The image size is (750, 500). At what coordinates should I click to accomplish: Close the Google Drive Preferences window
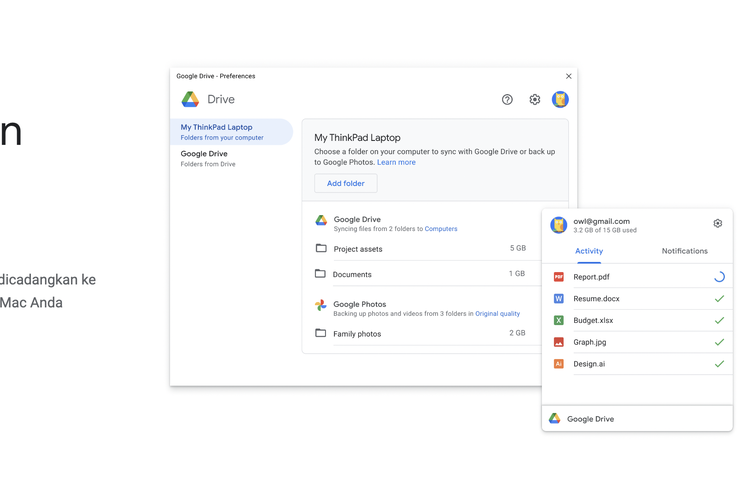point(569,76)
